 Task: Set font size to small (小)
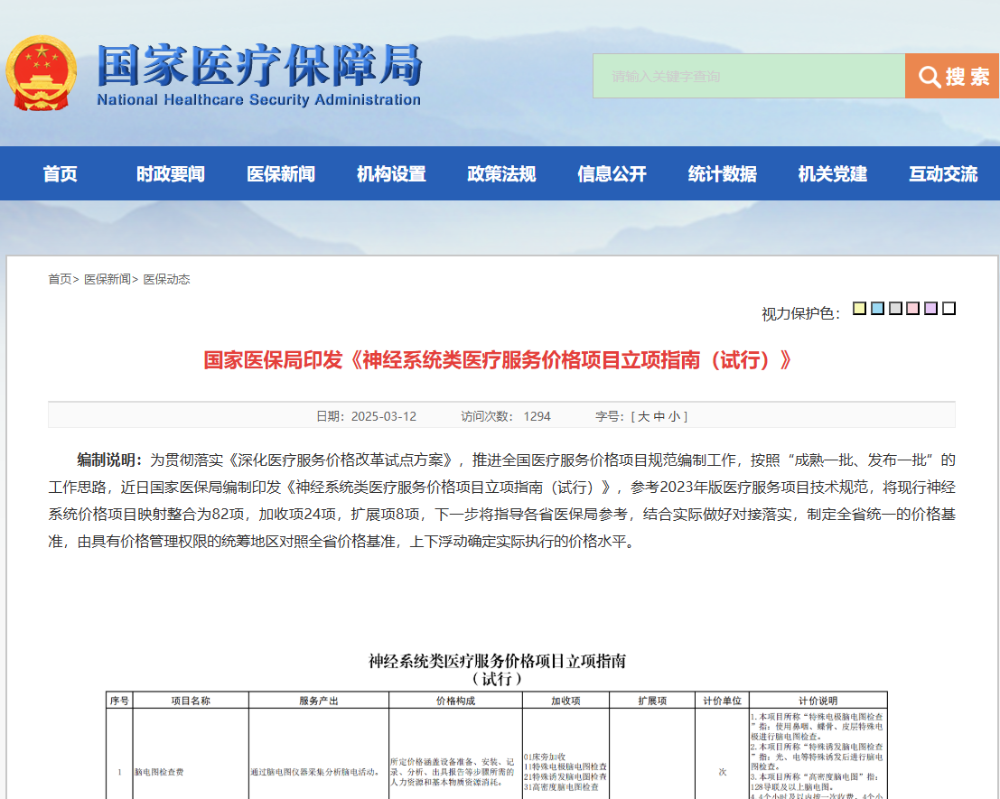[675, 416]
